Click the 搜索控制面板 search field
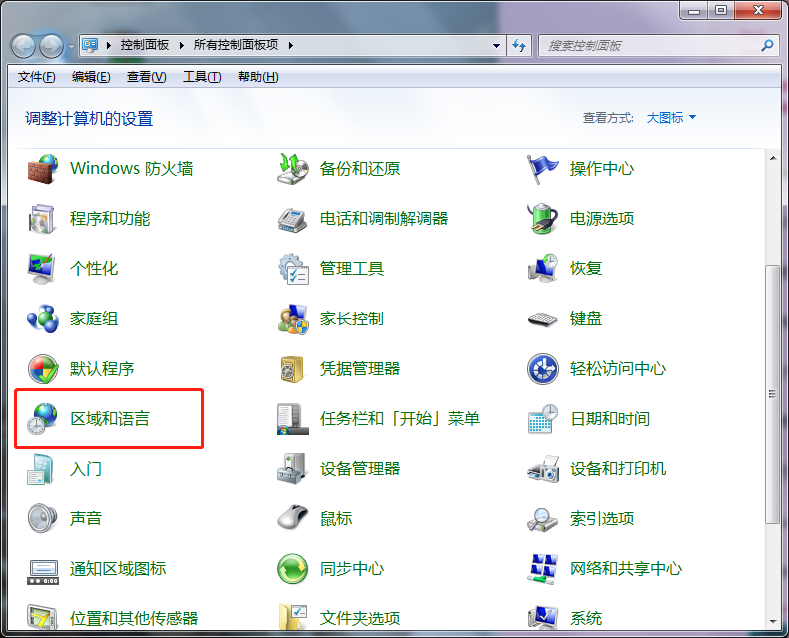Image resolution: width=789 pixels, height=638 pixels. point(659,46)
